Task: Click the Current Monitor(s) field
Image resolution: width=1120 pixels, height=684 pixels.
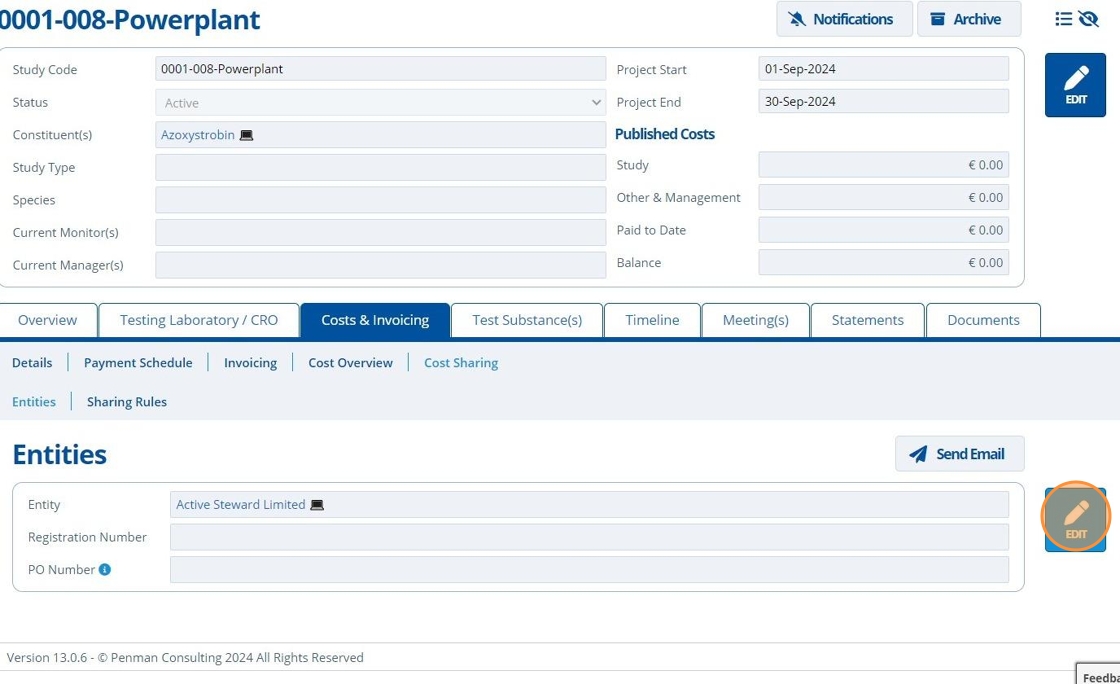Action: coord(381,233)
